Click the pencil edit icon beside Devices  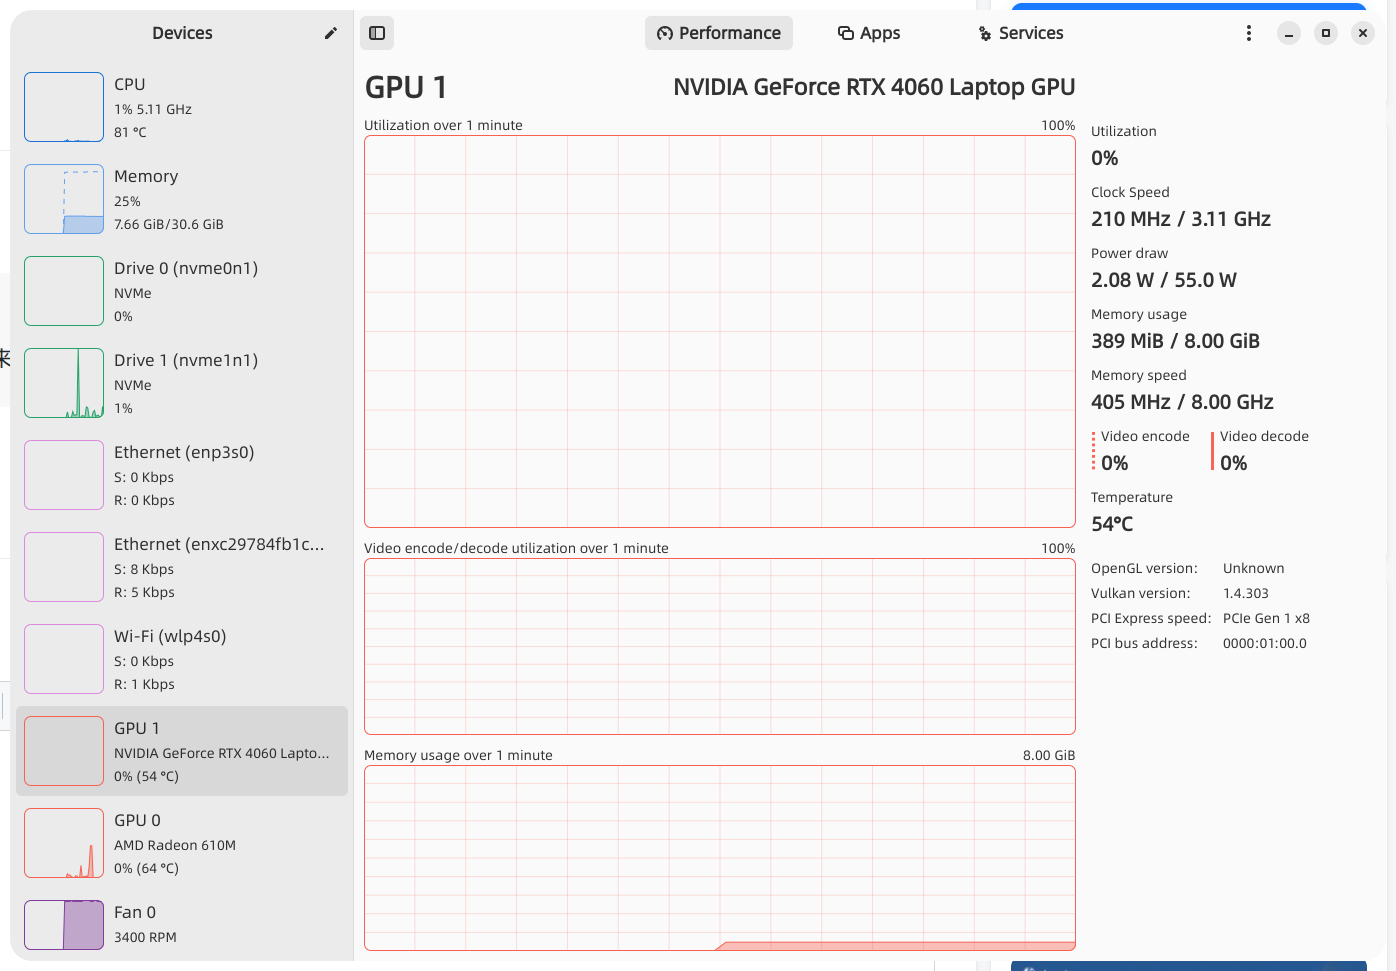point(331,33)
